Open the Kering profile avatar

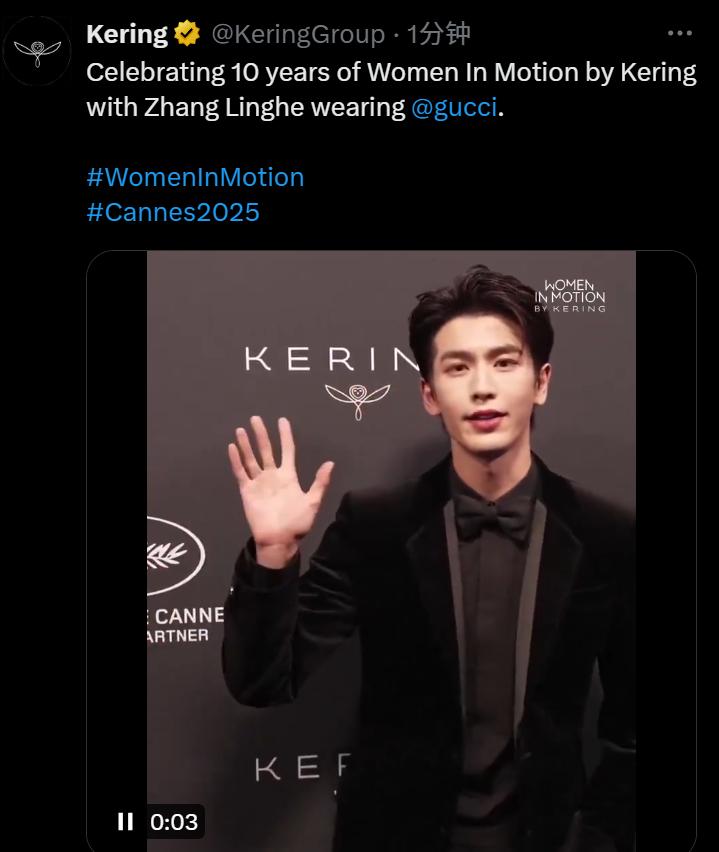coord(37,51)
